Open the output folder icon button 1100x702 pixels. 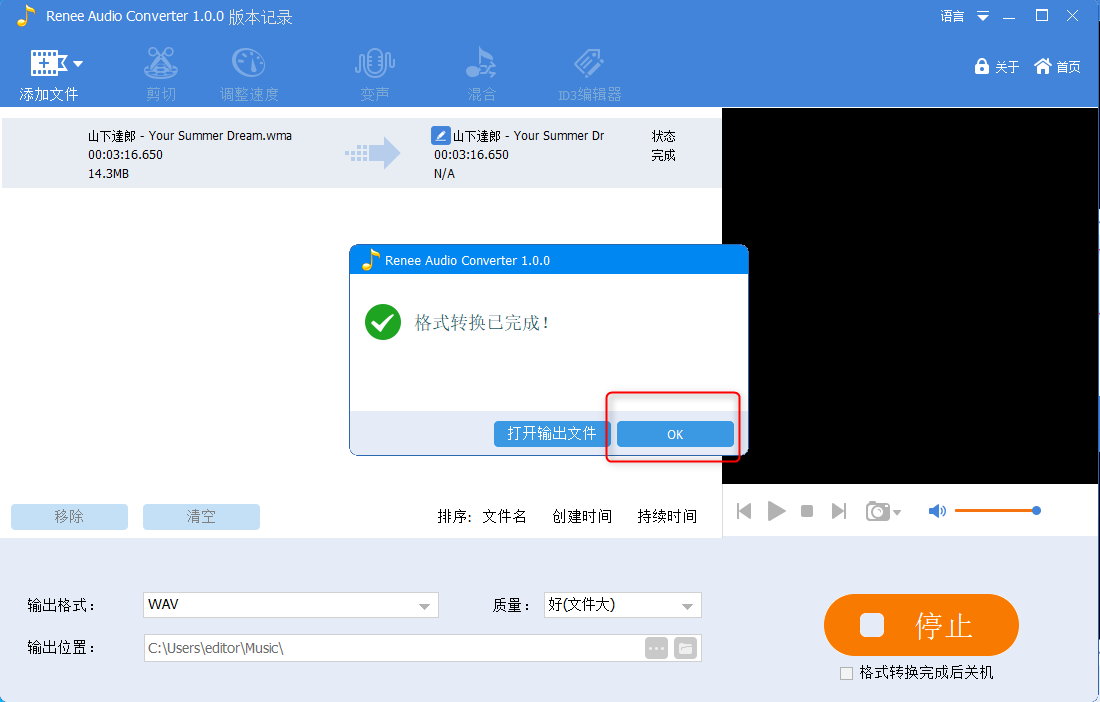[x=685, y=649]
